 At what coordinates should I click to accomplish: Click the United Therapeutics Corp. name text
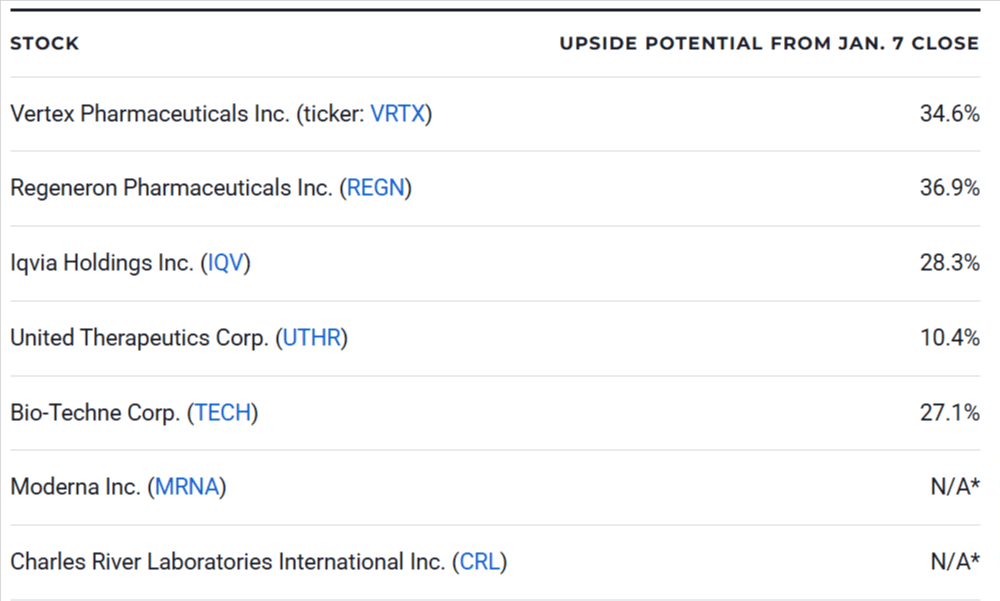(140, 338)
